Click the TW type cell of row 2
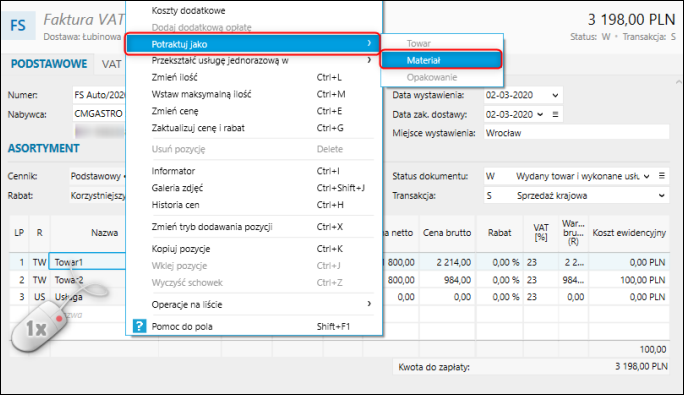Viewport: 684px width, 395px height. 39,280
